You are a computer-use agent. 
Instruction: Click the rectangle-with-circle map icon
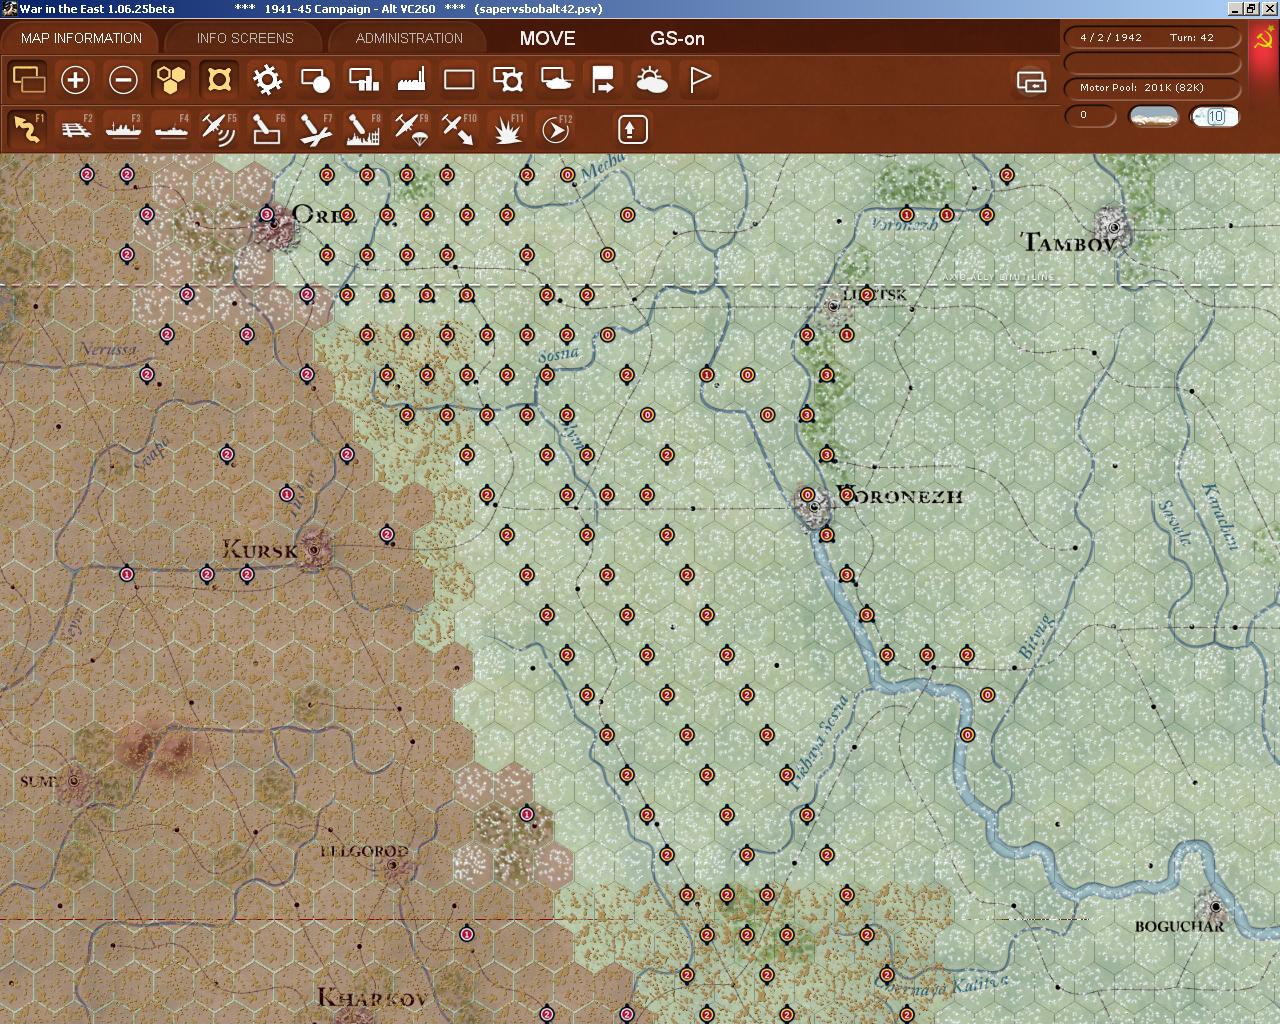pos(315,79)
